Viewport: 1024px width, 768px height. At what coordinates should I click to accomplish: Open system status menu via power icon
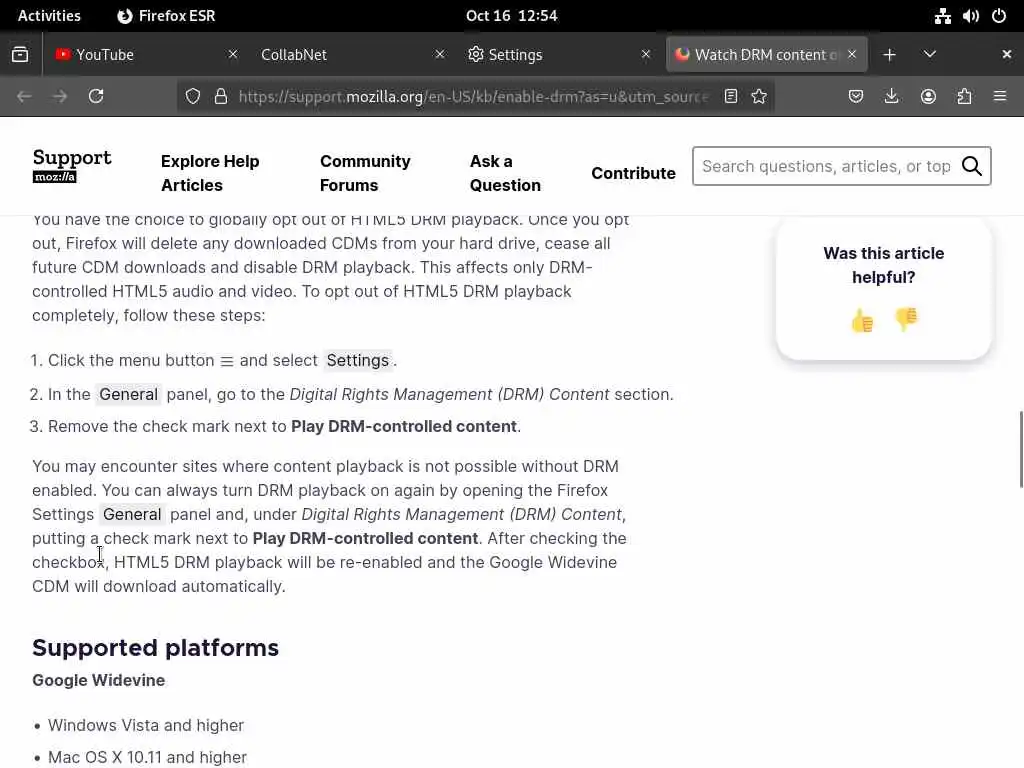pos(998,16)
